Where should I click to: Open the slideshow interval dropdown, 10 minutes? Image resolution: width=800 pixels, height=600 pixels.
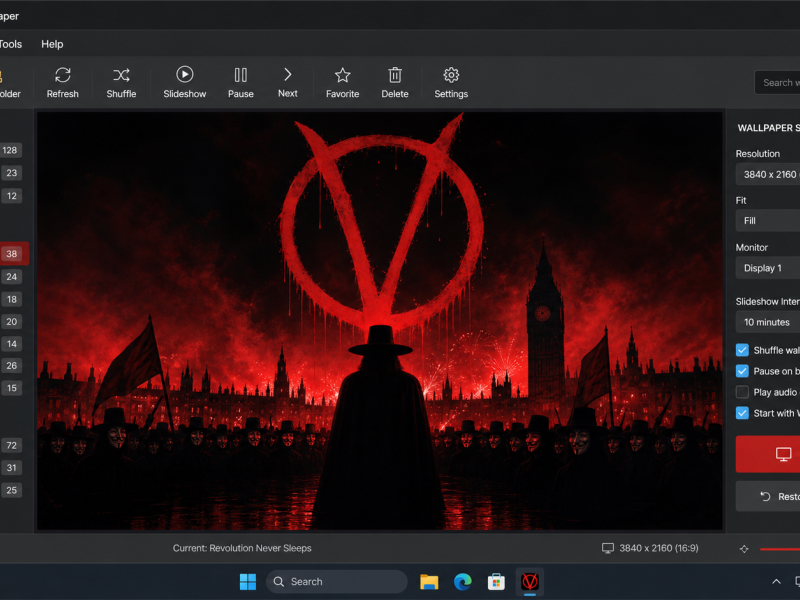[x=768, y=322]
